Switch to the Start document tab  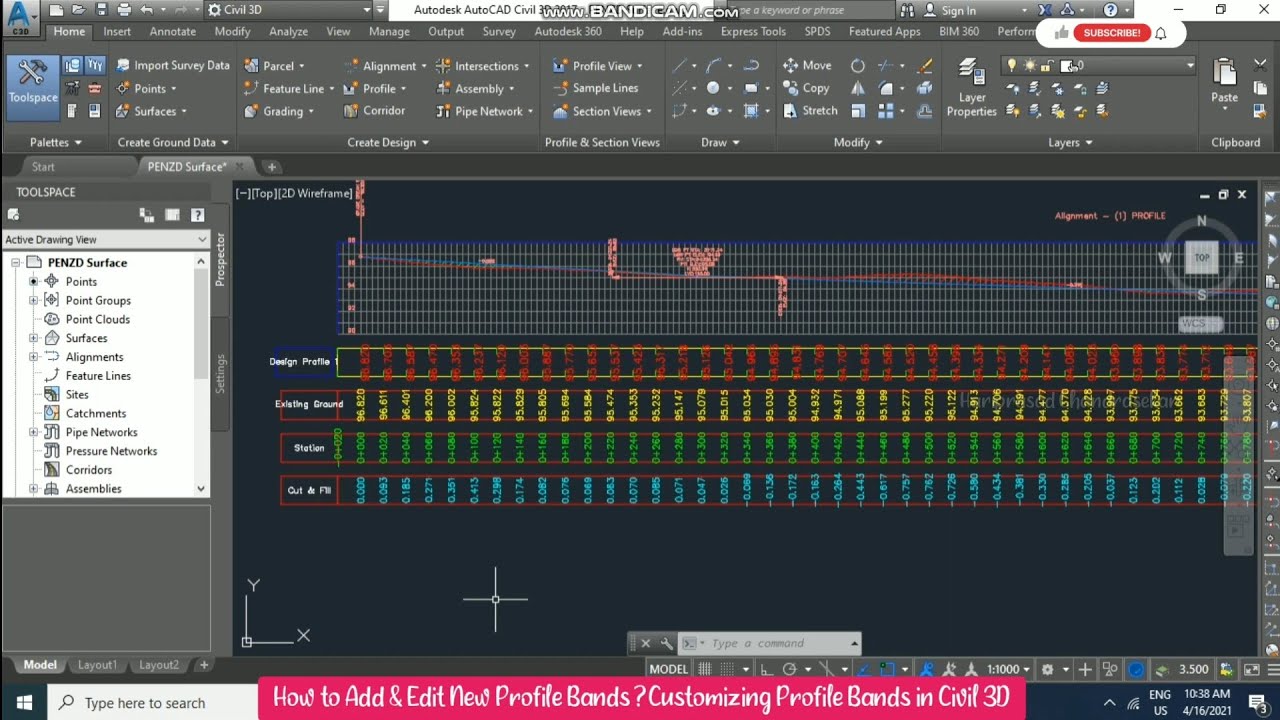click(x=43, y=167)
